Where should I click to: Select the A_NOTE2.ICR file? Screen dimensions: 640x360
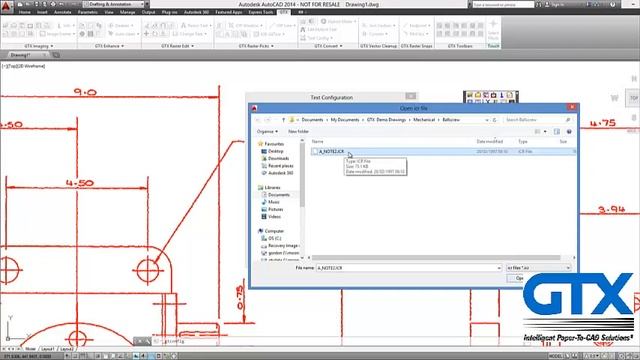click(x=443, y=151)
